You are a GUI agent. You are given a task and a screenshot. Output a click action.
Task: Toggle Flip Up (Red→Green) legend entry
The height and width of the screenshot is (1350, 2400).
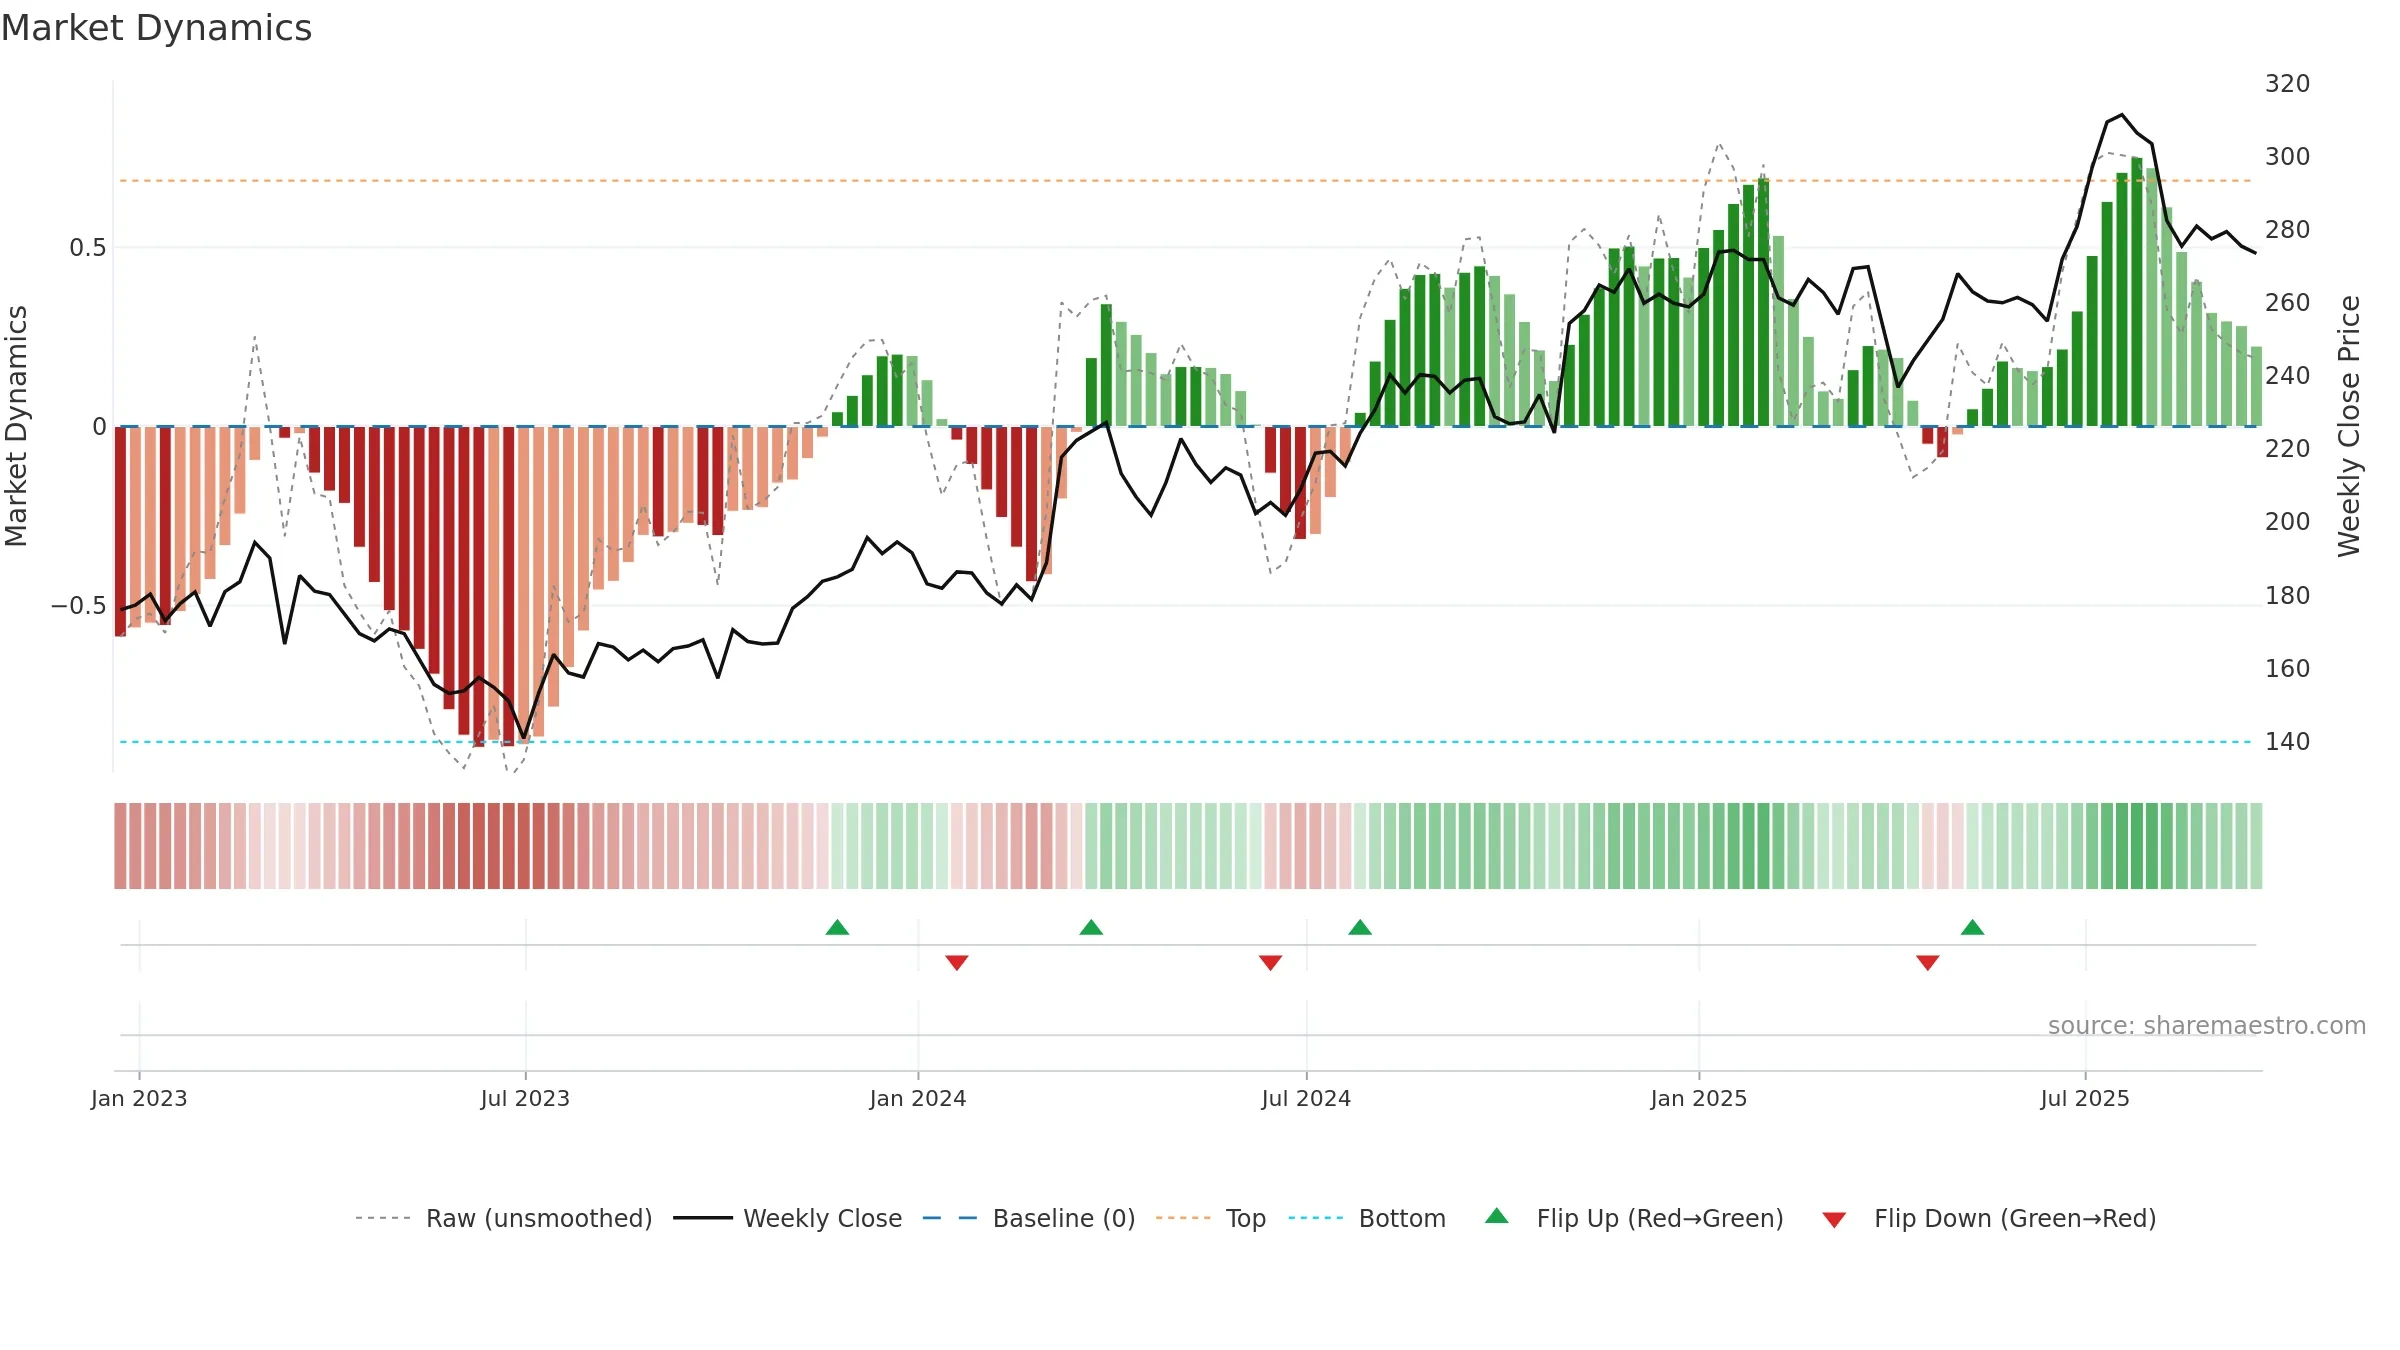1634,1218
